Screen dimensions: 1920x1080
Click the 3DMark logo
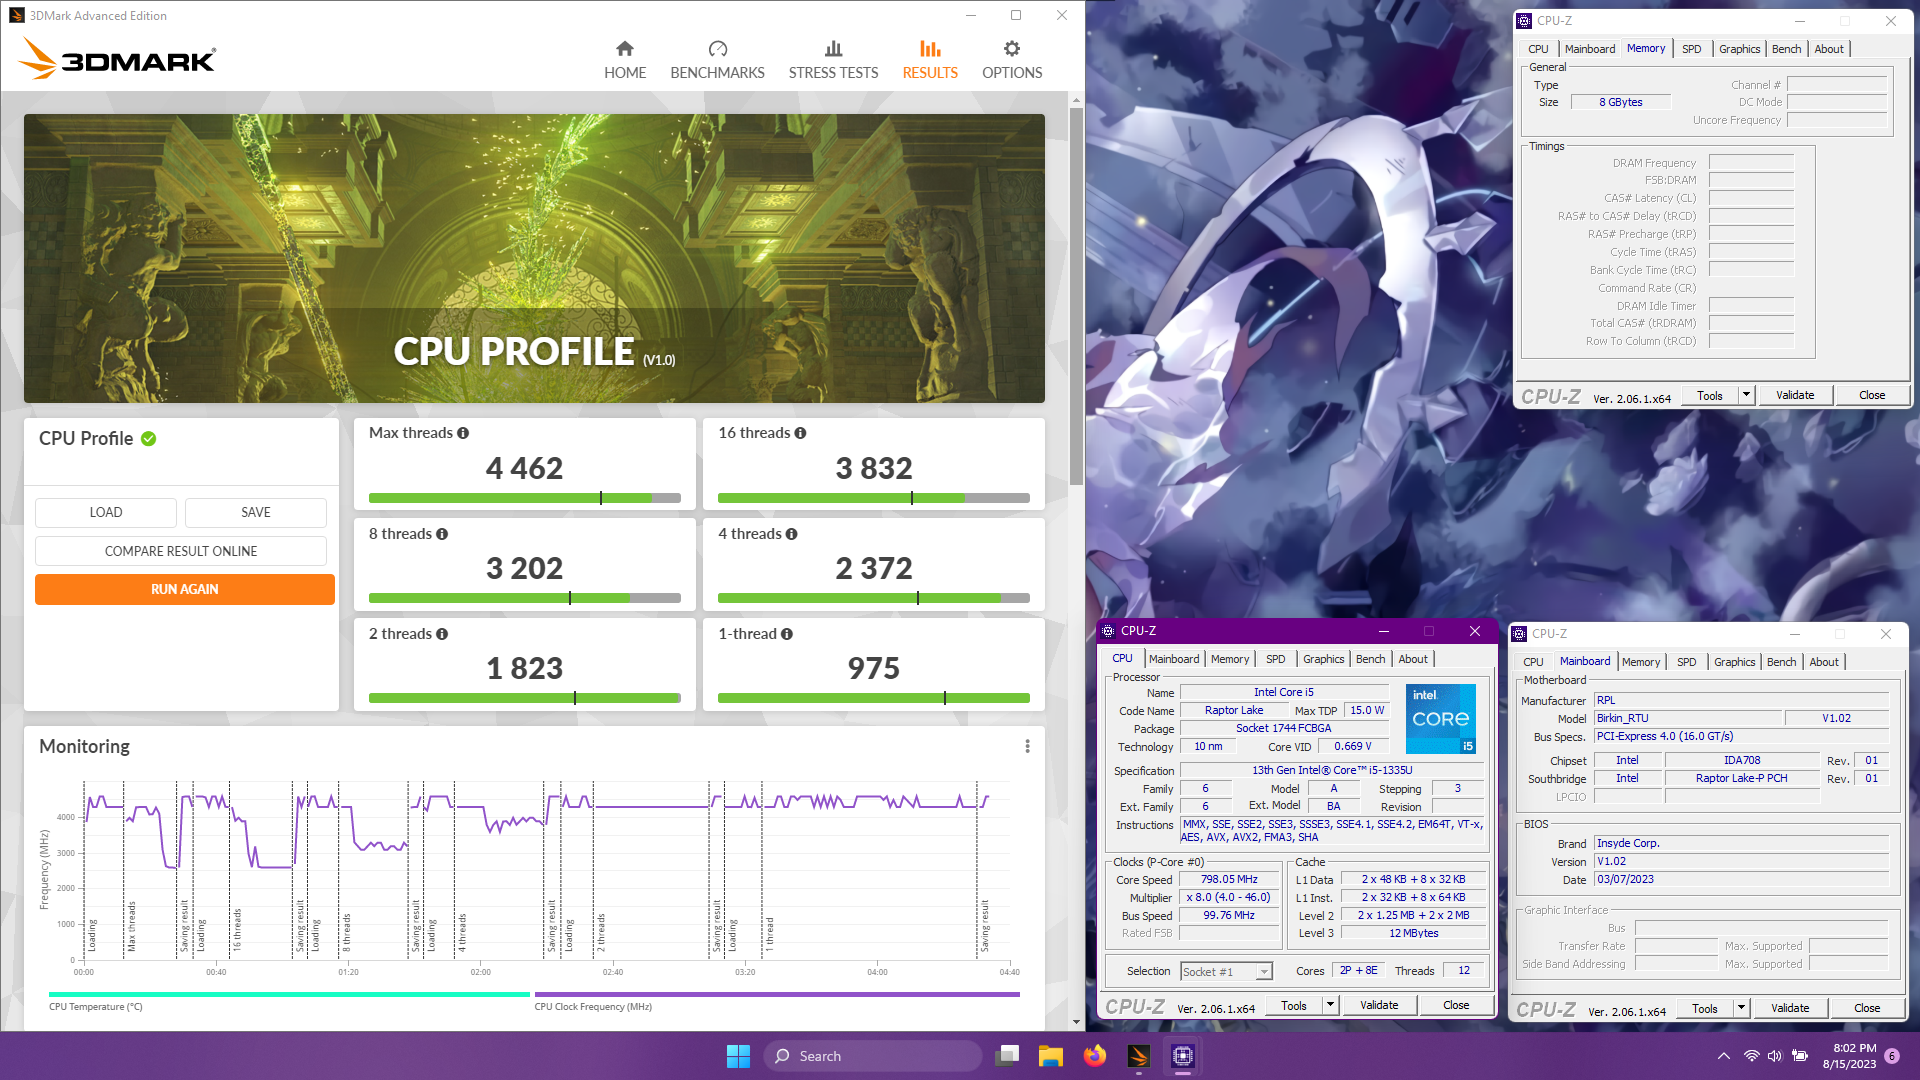pyautogui.click(x=118, y=59)
